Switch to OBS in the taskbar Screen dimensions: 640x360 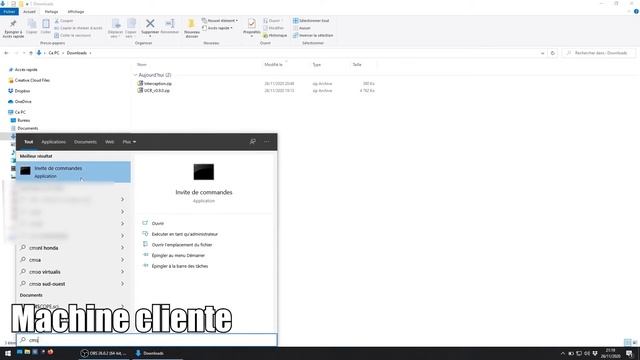pyautogui.click(x=104, y=353)
